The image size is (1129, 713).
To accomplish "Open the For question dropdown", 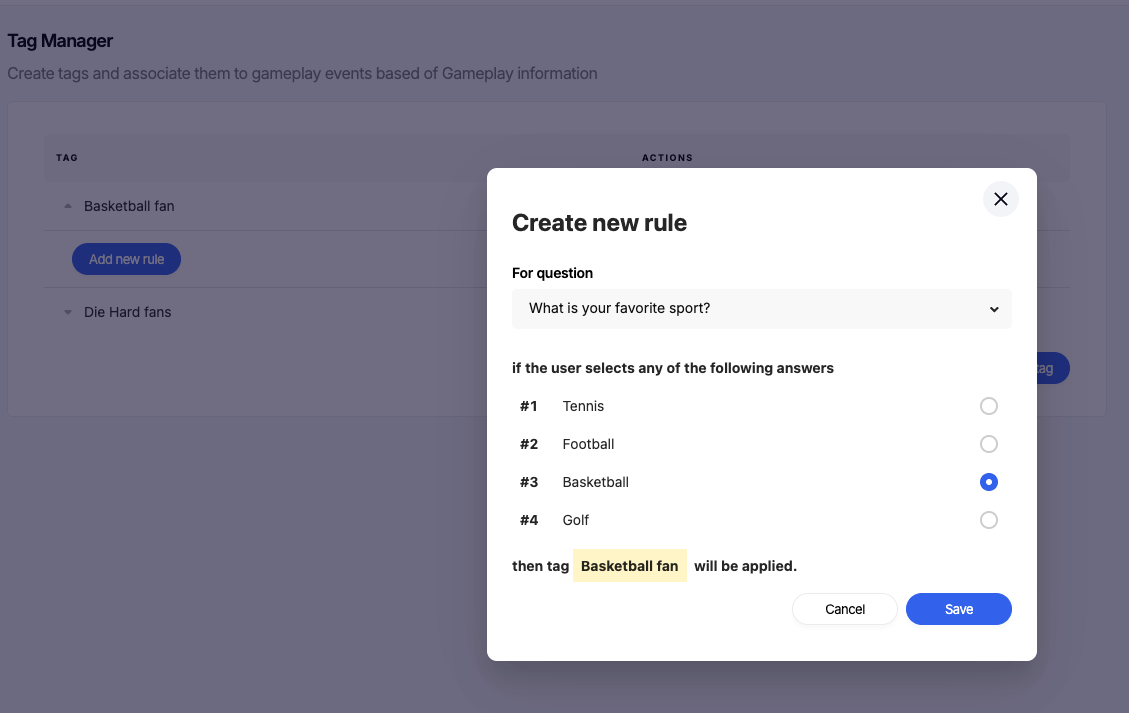I will point(761,309).
